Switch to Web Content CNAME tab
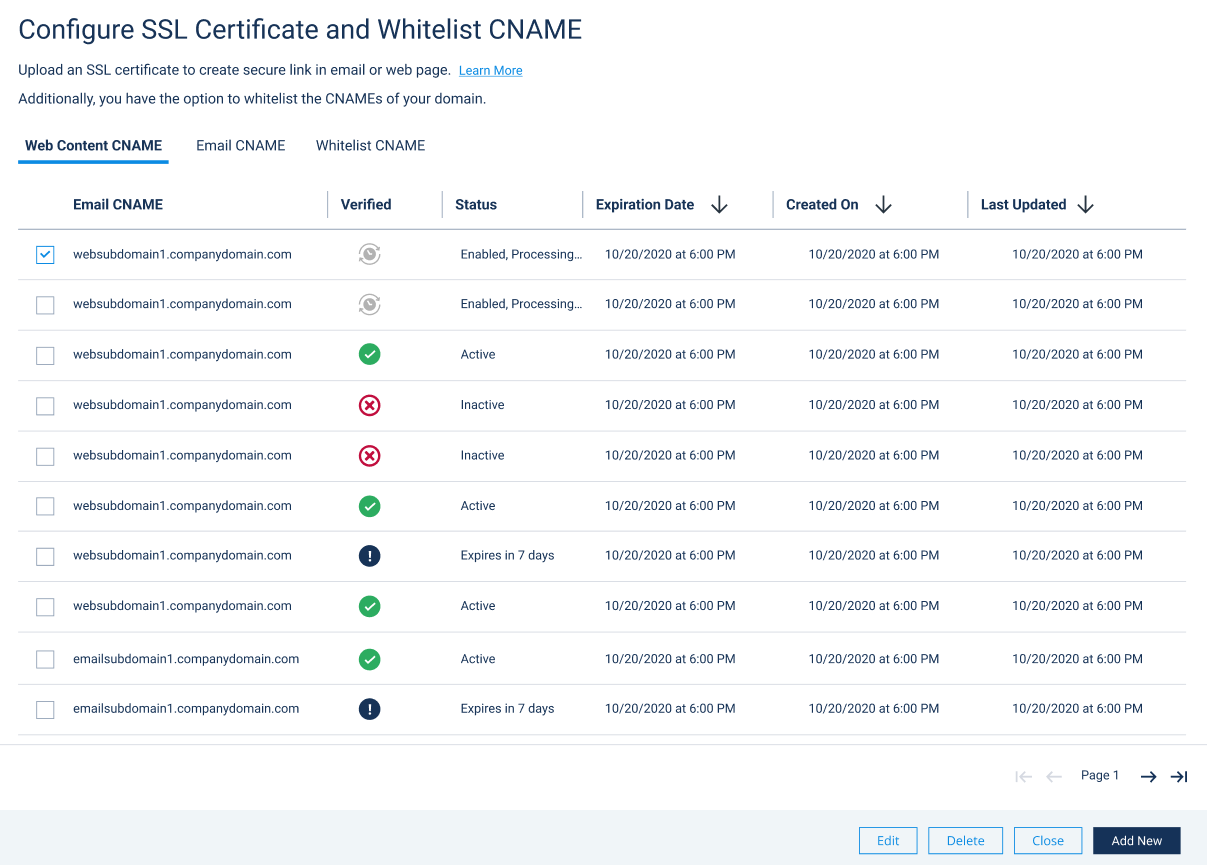 tap(93, 145)
